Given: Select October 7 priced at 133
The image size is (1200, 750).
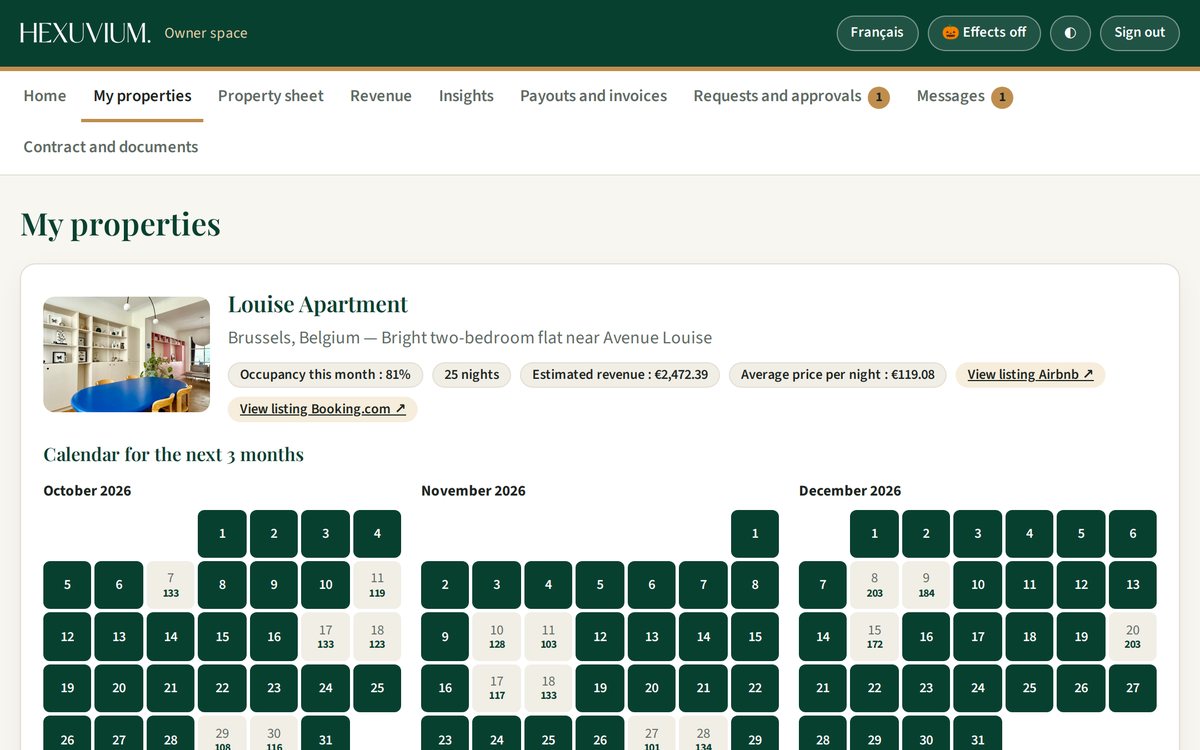Looking at the screenshot, I should click(x=171, y=585).
